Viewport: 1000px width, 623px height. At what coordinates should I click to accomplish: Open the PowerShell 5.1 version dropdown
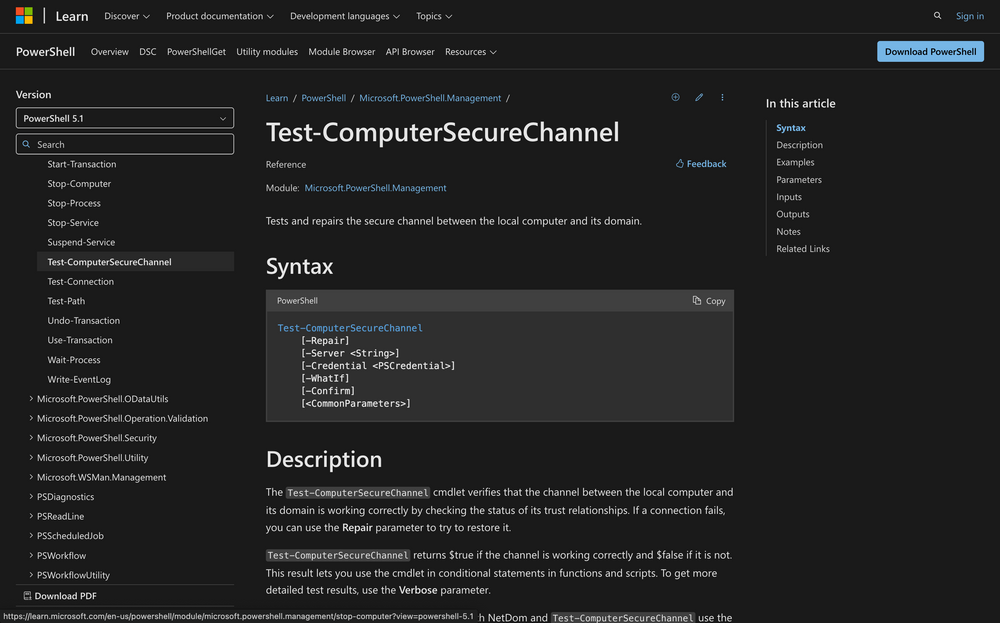124,117
